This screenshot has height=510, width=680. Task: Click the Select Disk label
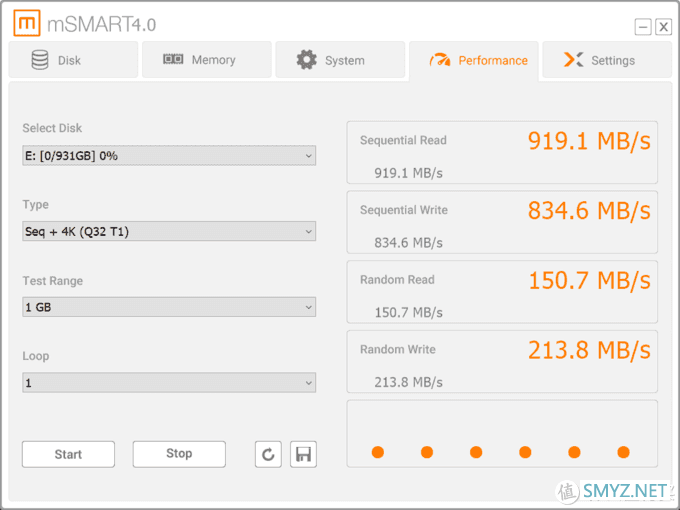[x=52, y=128]
